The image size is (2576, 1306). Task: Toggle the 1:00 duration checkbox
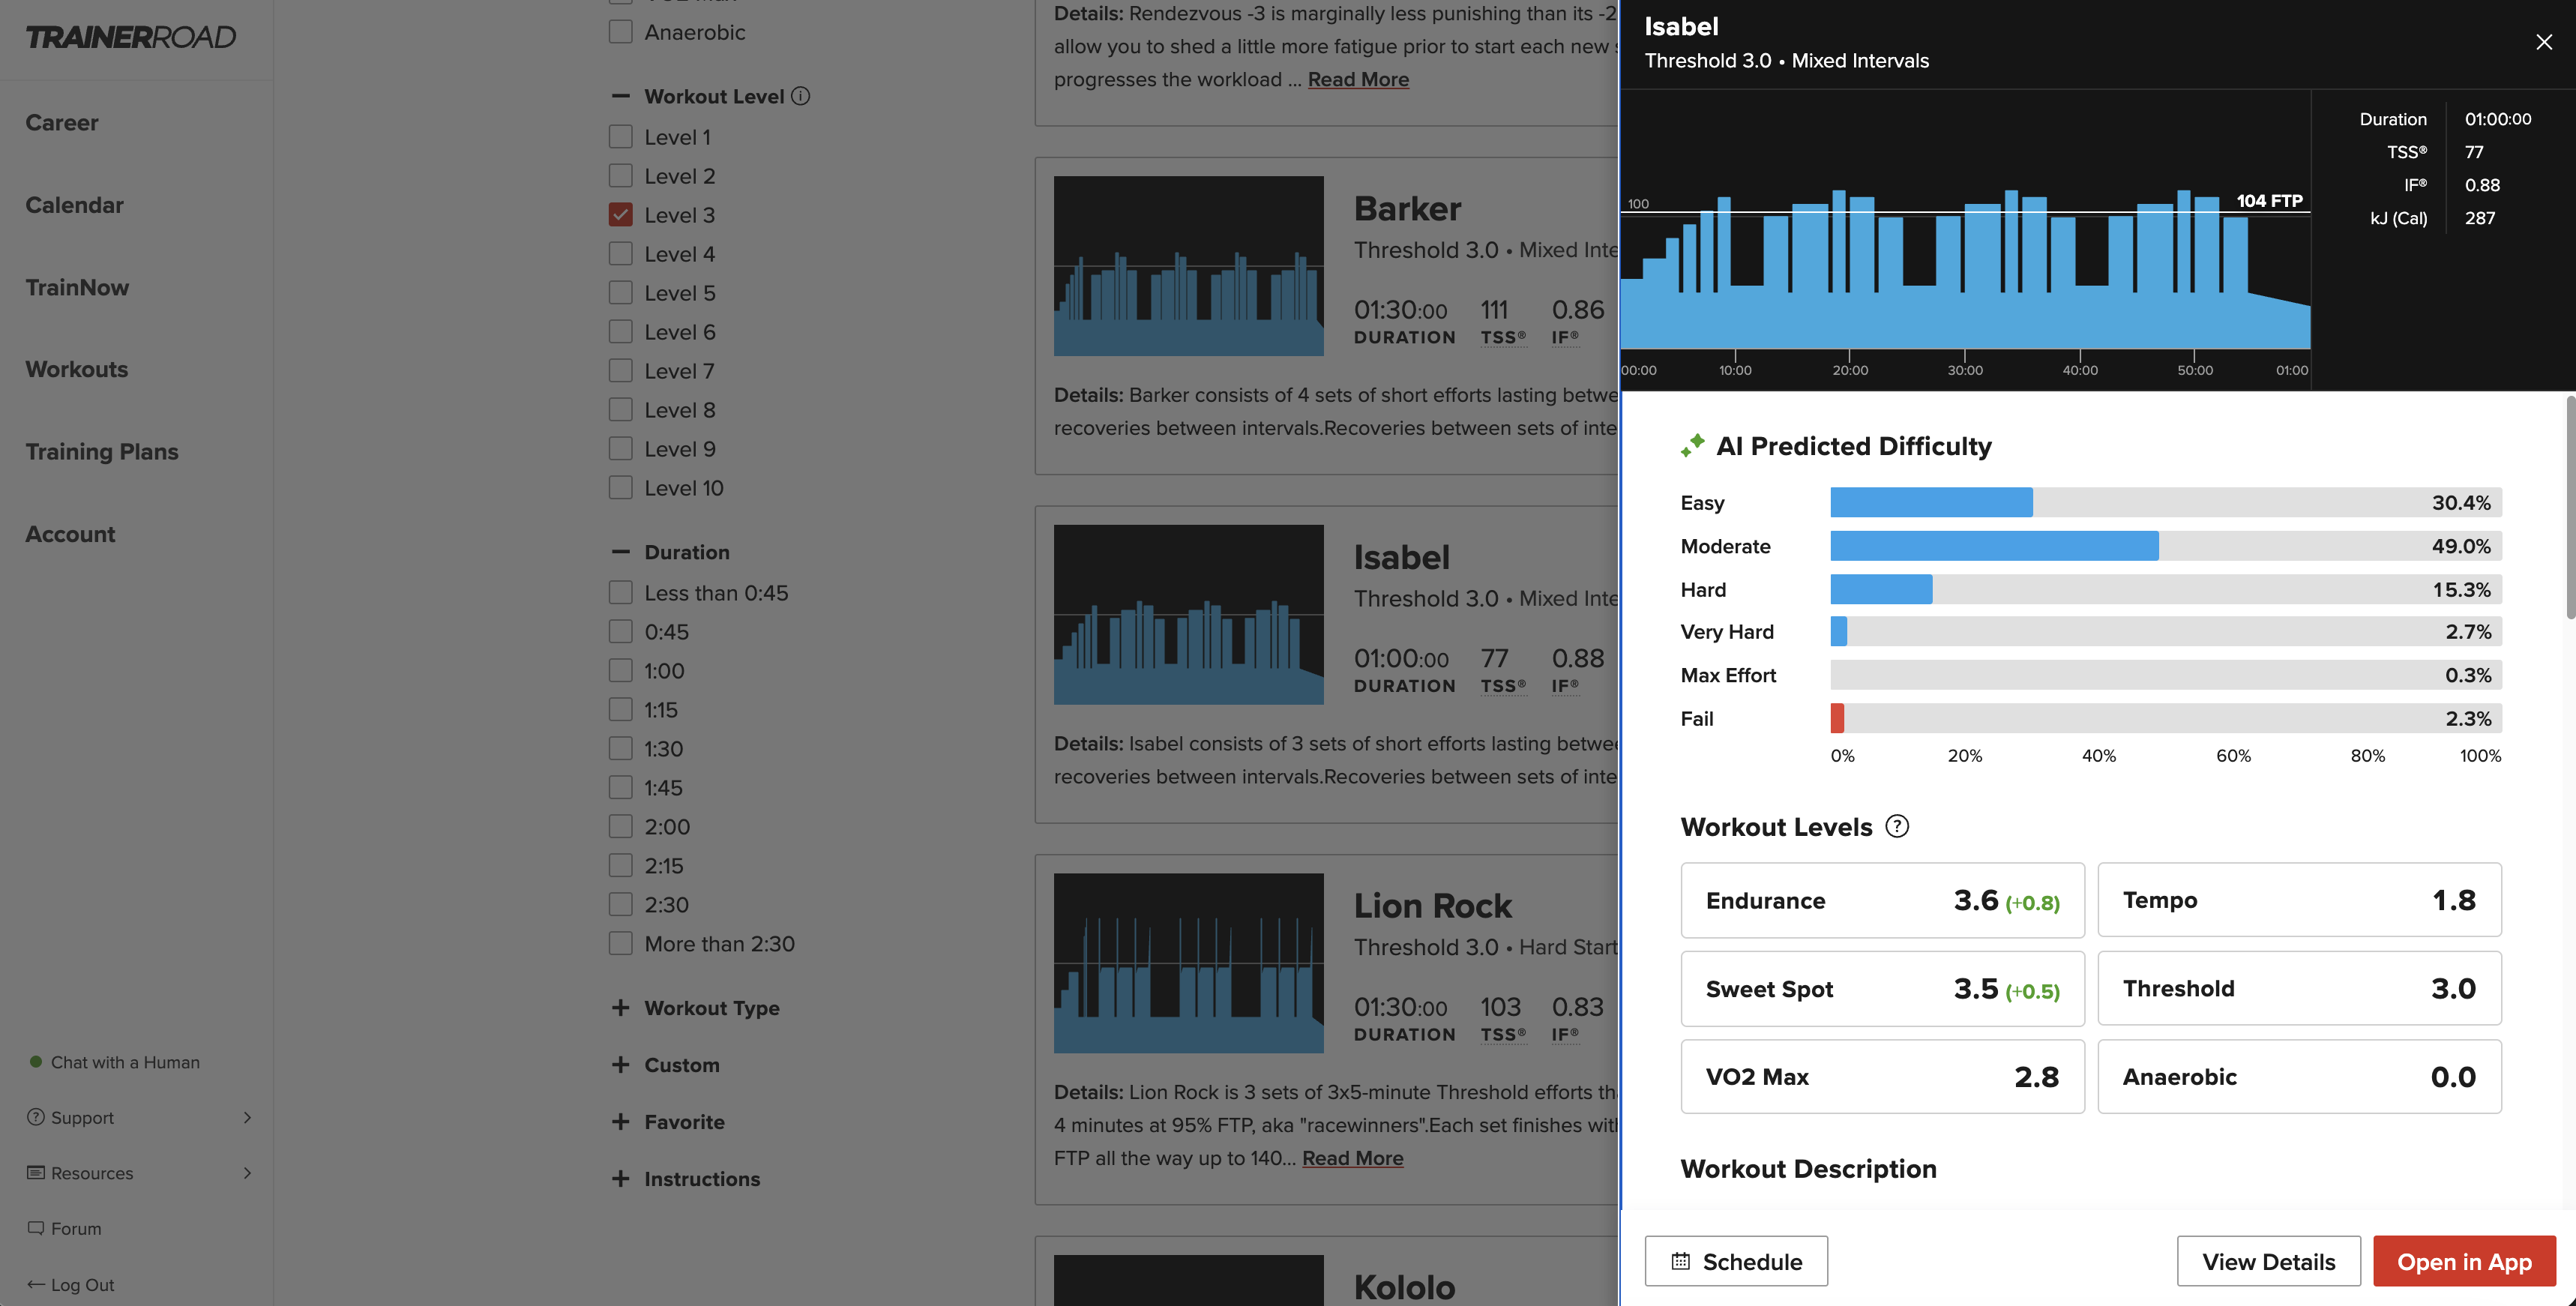tap(620, 670)
